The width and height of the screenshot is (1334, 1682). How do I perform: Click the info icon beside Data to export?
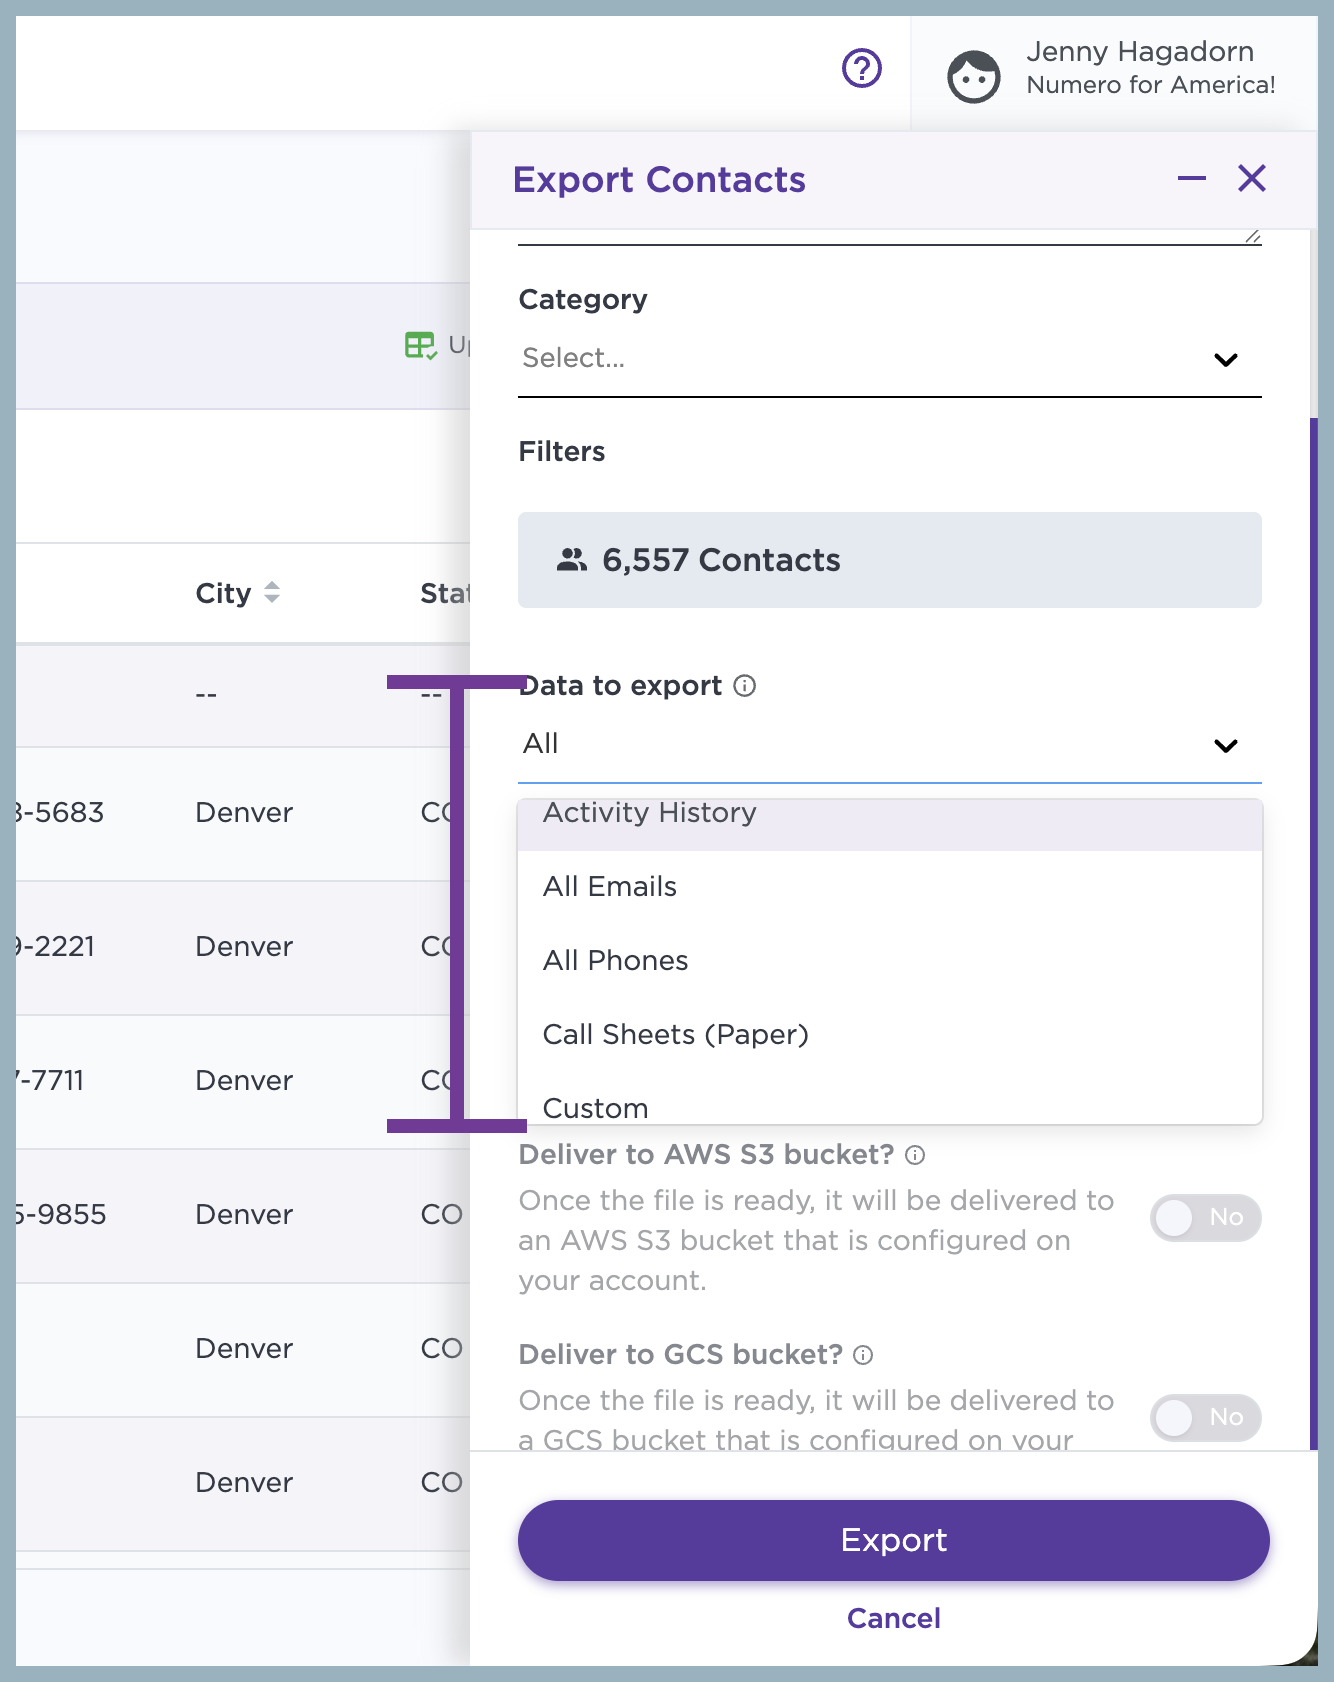point(745,685)
